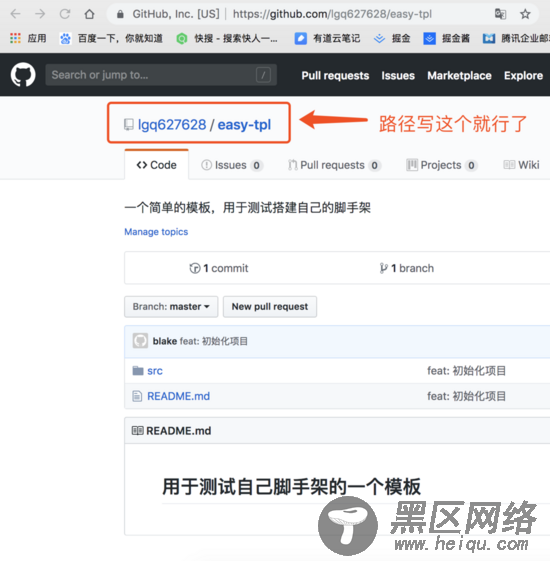Switch to the Projects tab
This screenshot has height=561, width=550.
[x=442, y=165]
